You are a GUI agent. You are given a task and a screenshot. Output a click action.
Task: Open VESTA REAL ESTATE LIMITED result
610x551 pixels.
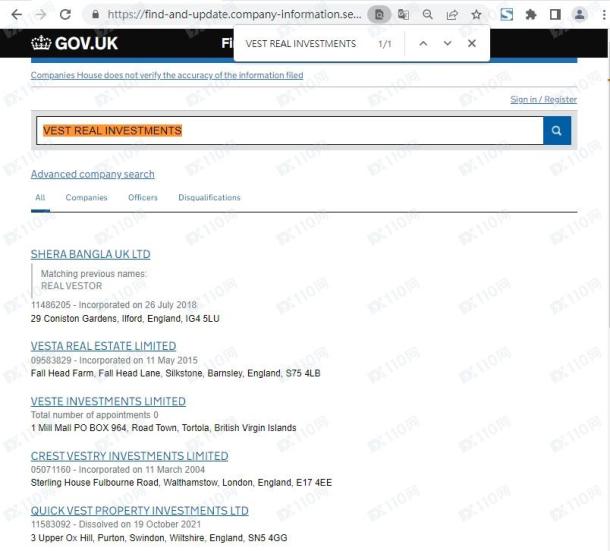[103, 346]
